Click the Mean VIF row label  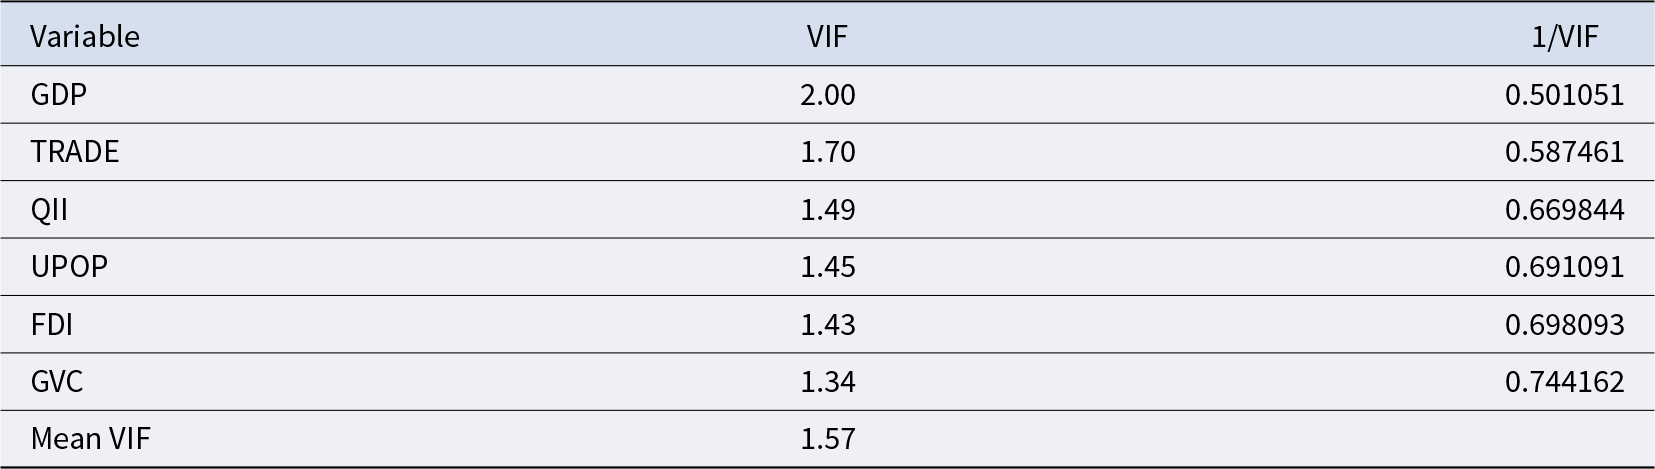click(x=90, y=439)
